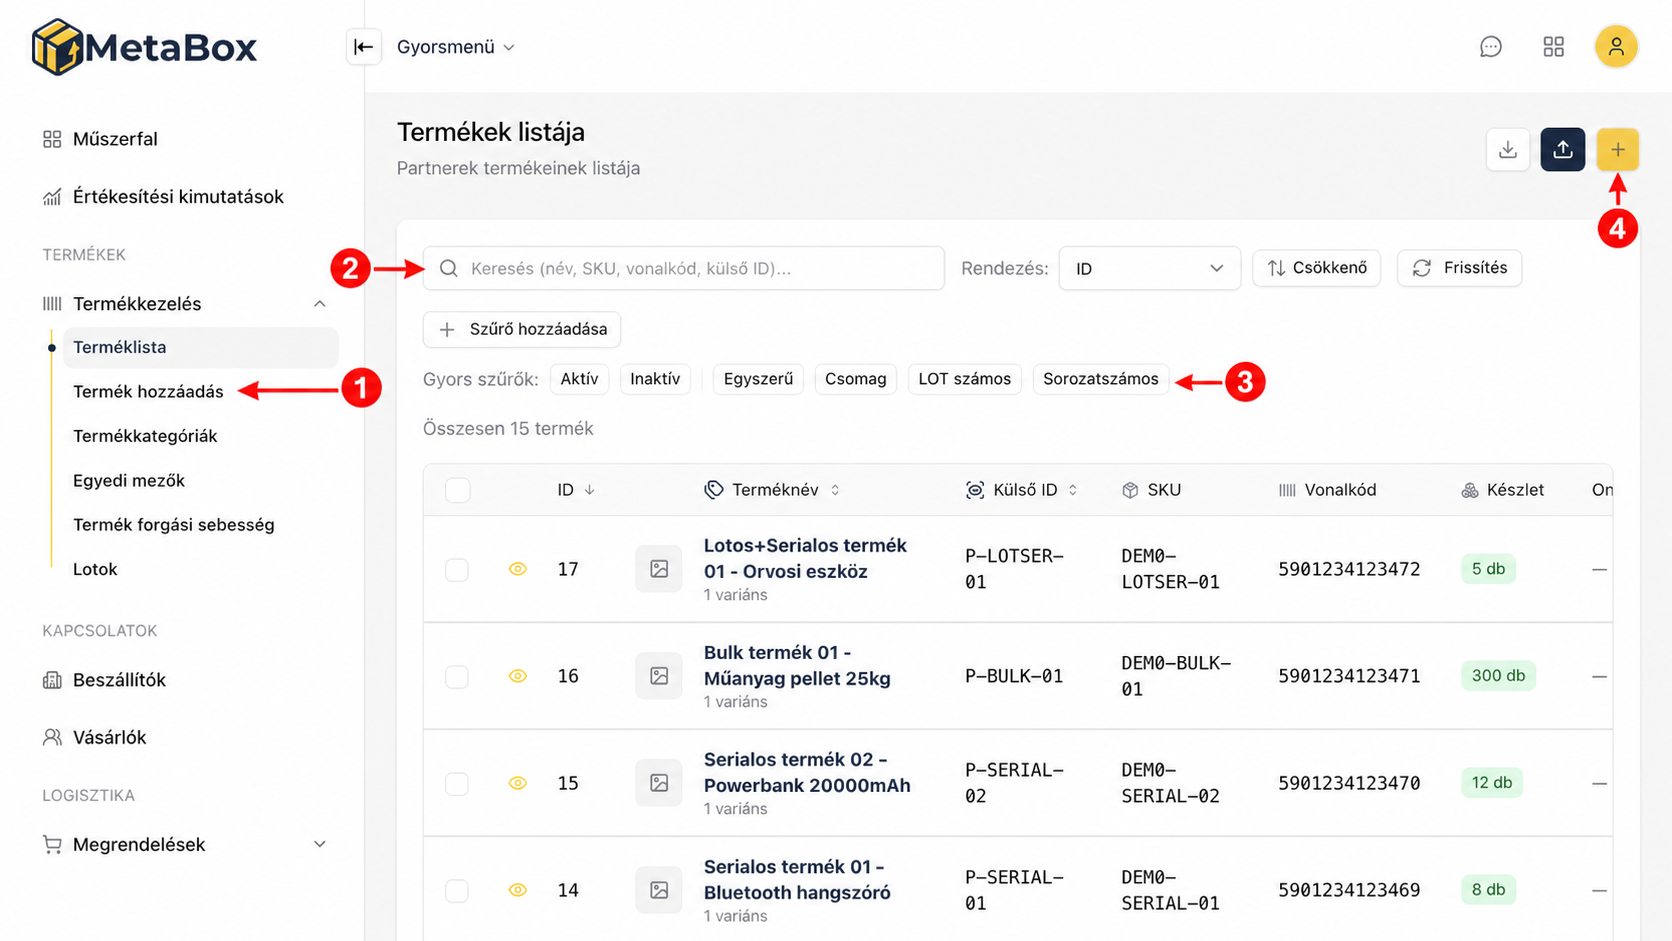Open the user profile avatar
Screen dimensions: 1672x941
(1616, 47)
